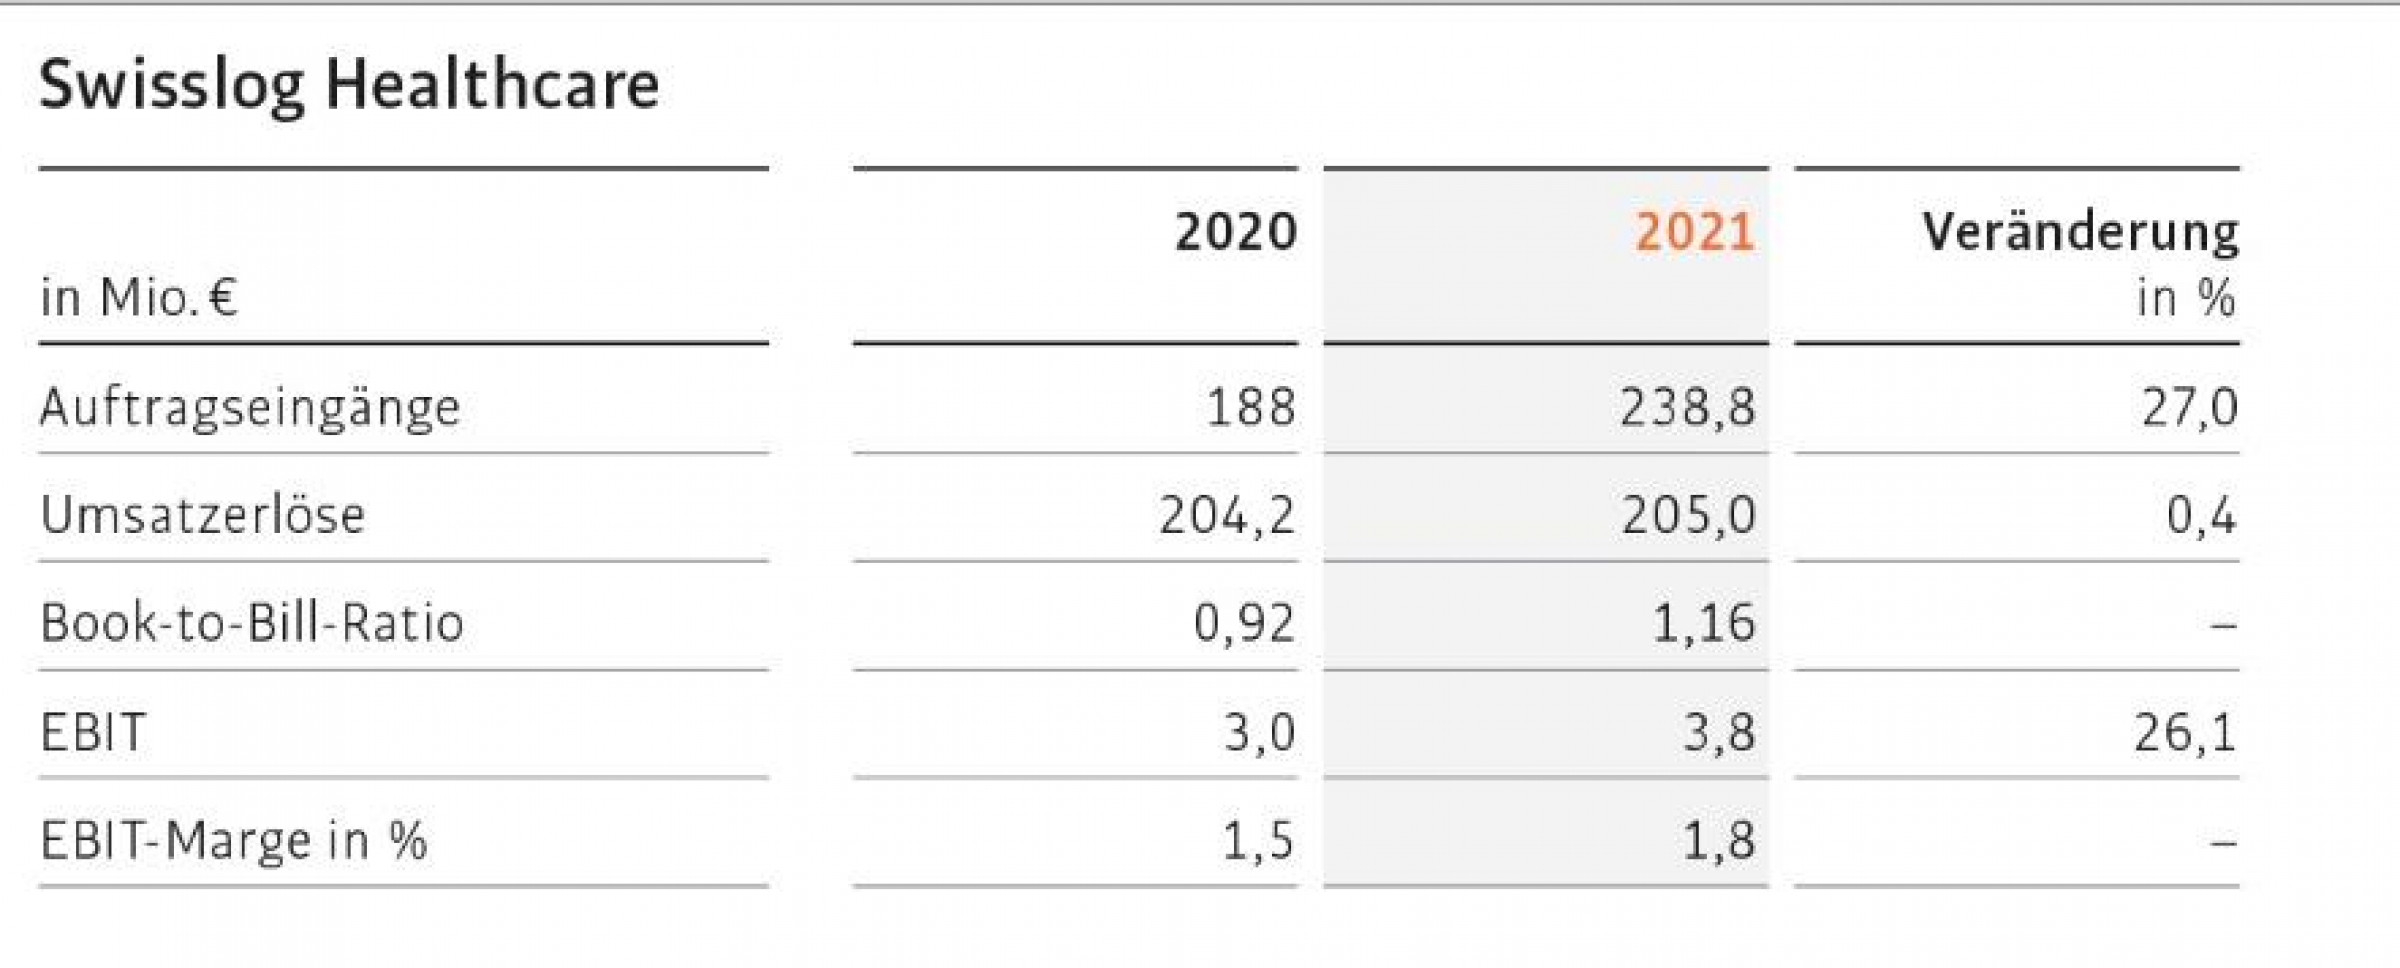Select the EBIT change value 26,1
Viewport: 2400px width, 968px height.
tap(2185, 733)
